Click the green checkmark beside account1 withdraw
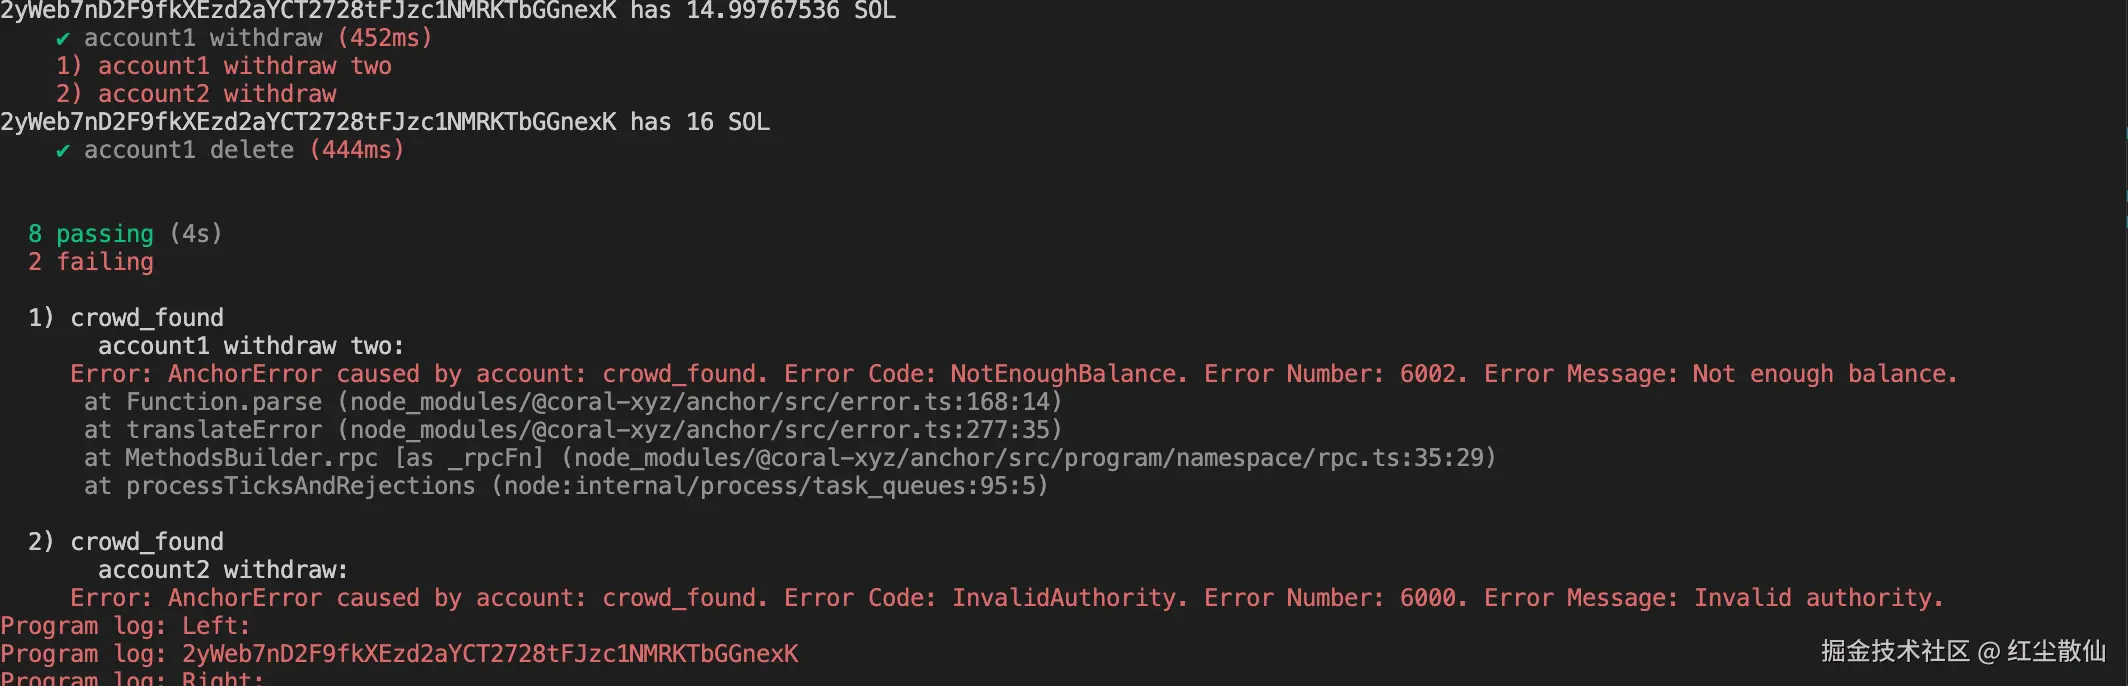 tap(63, 39)
